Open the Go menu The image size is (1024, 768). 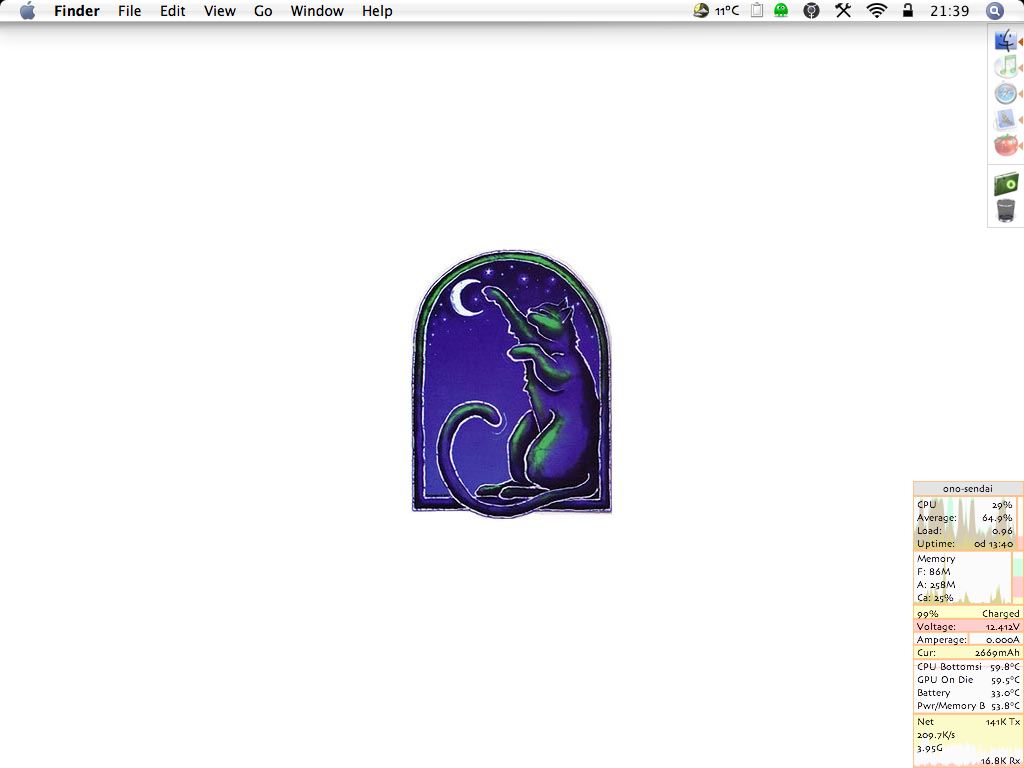coord(263,11)
